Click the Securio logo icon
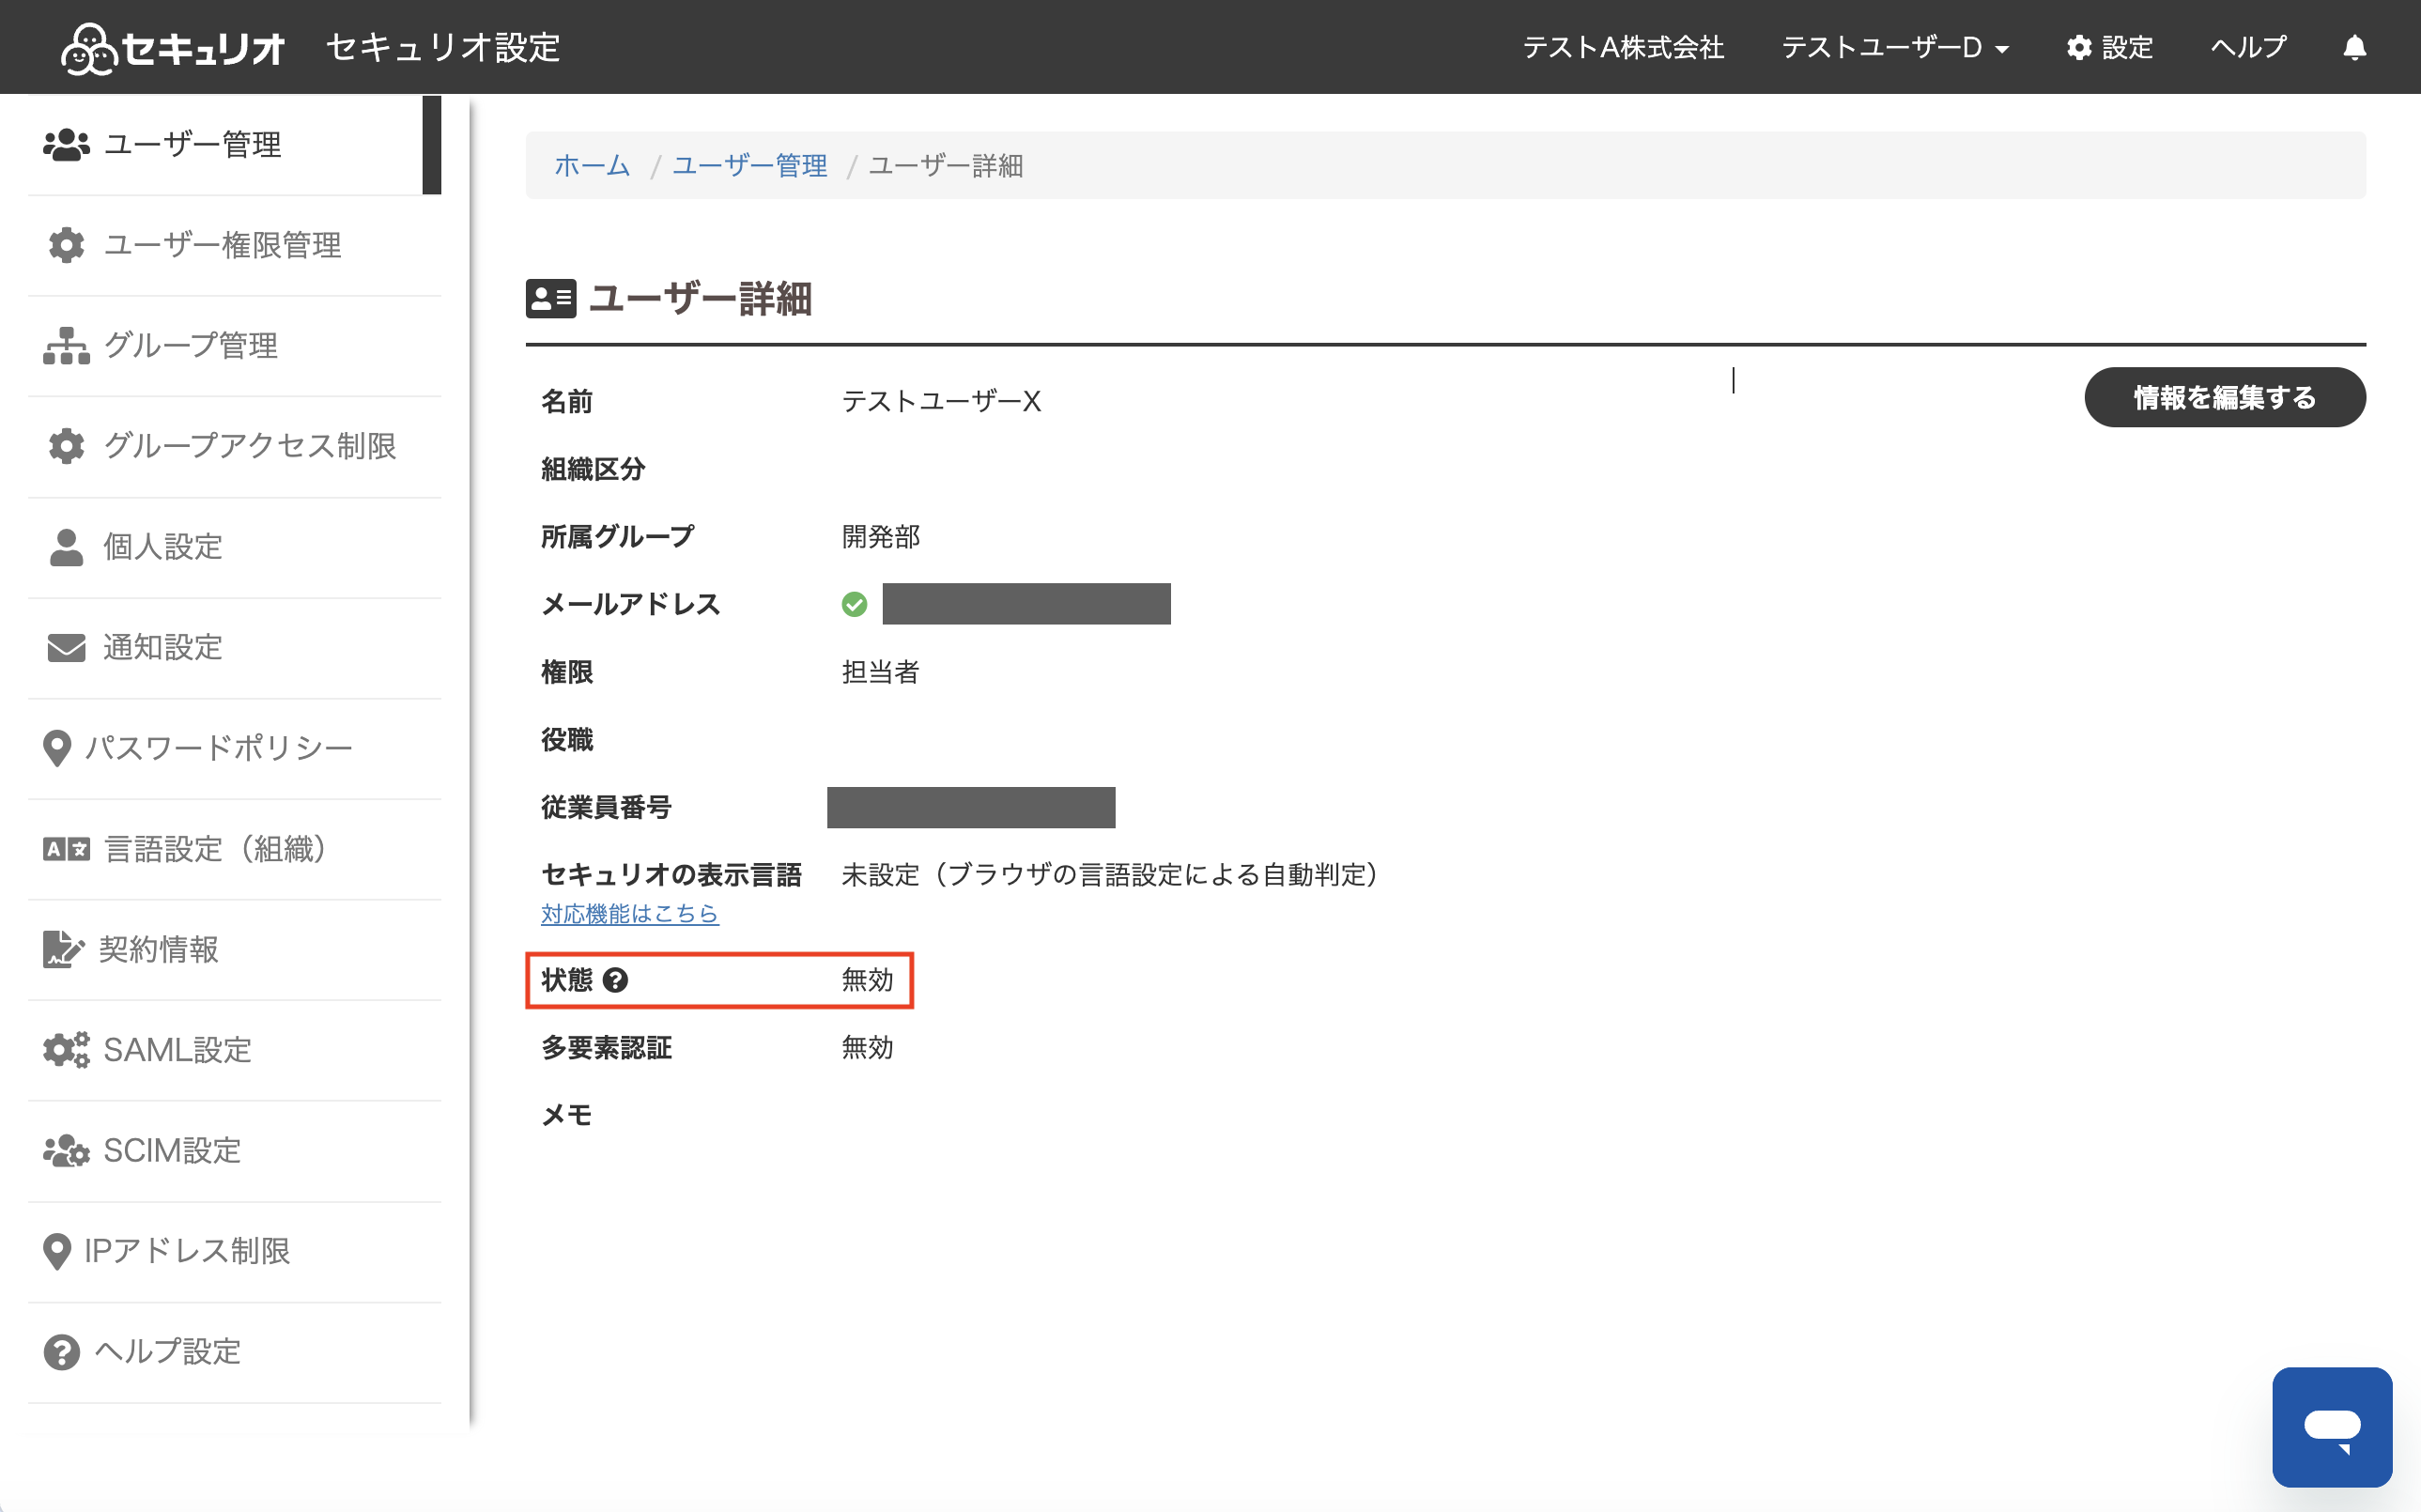 [x=89, y=48]
